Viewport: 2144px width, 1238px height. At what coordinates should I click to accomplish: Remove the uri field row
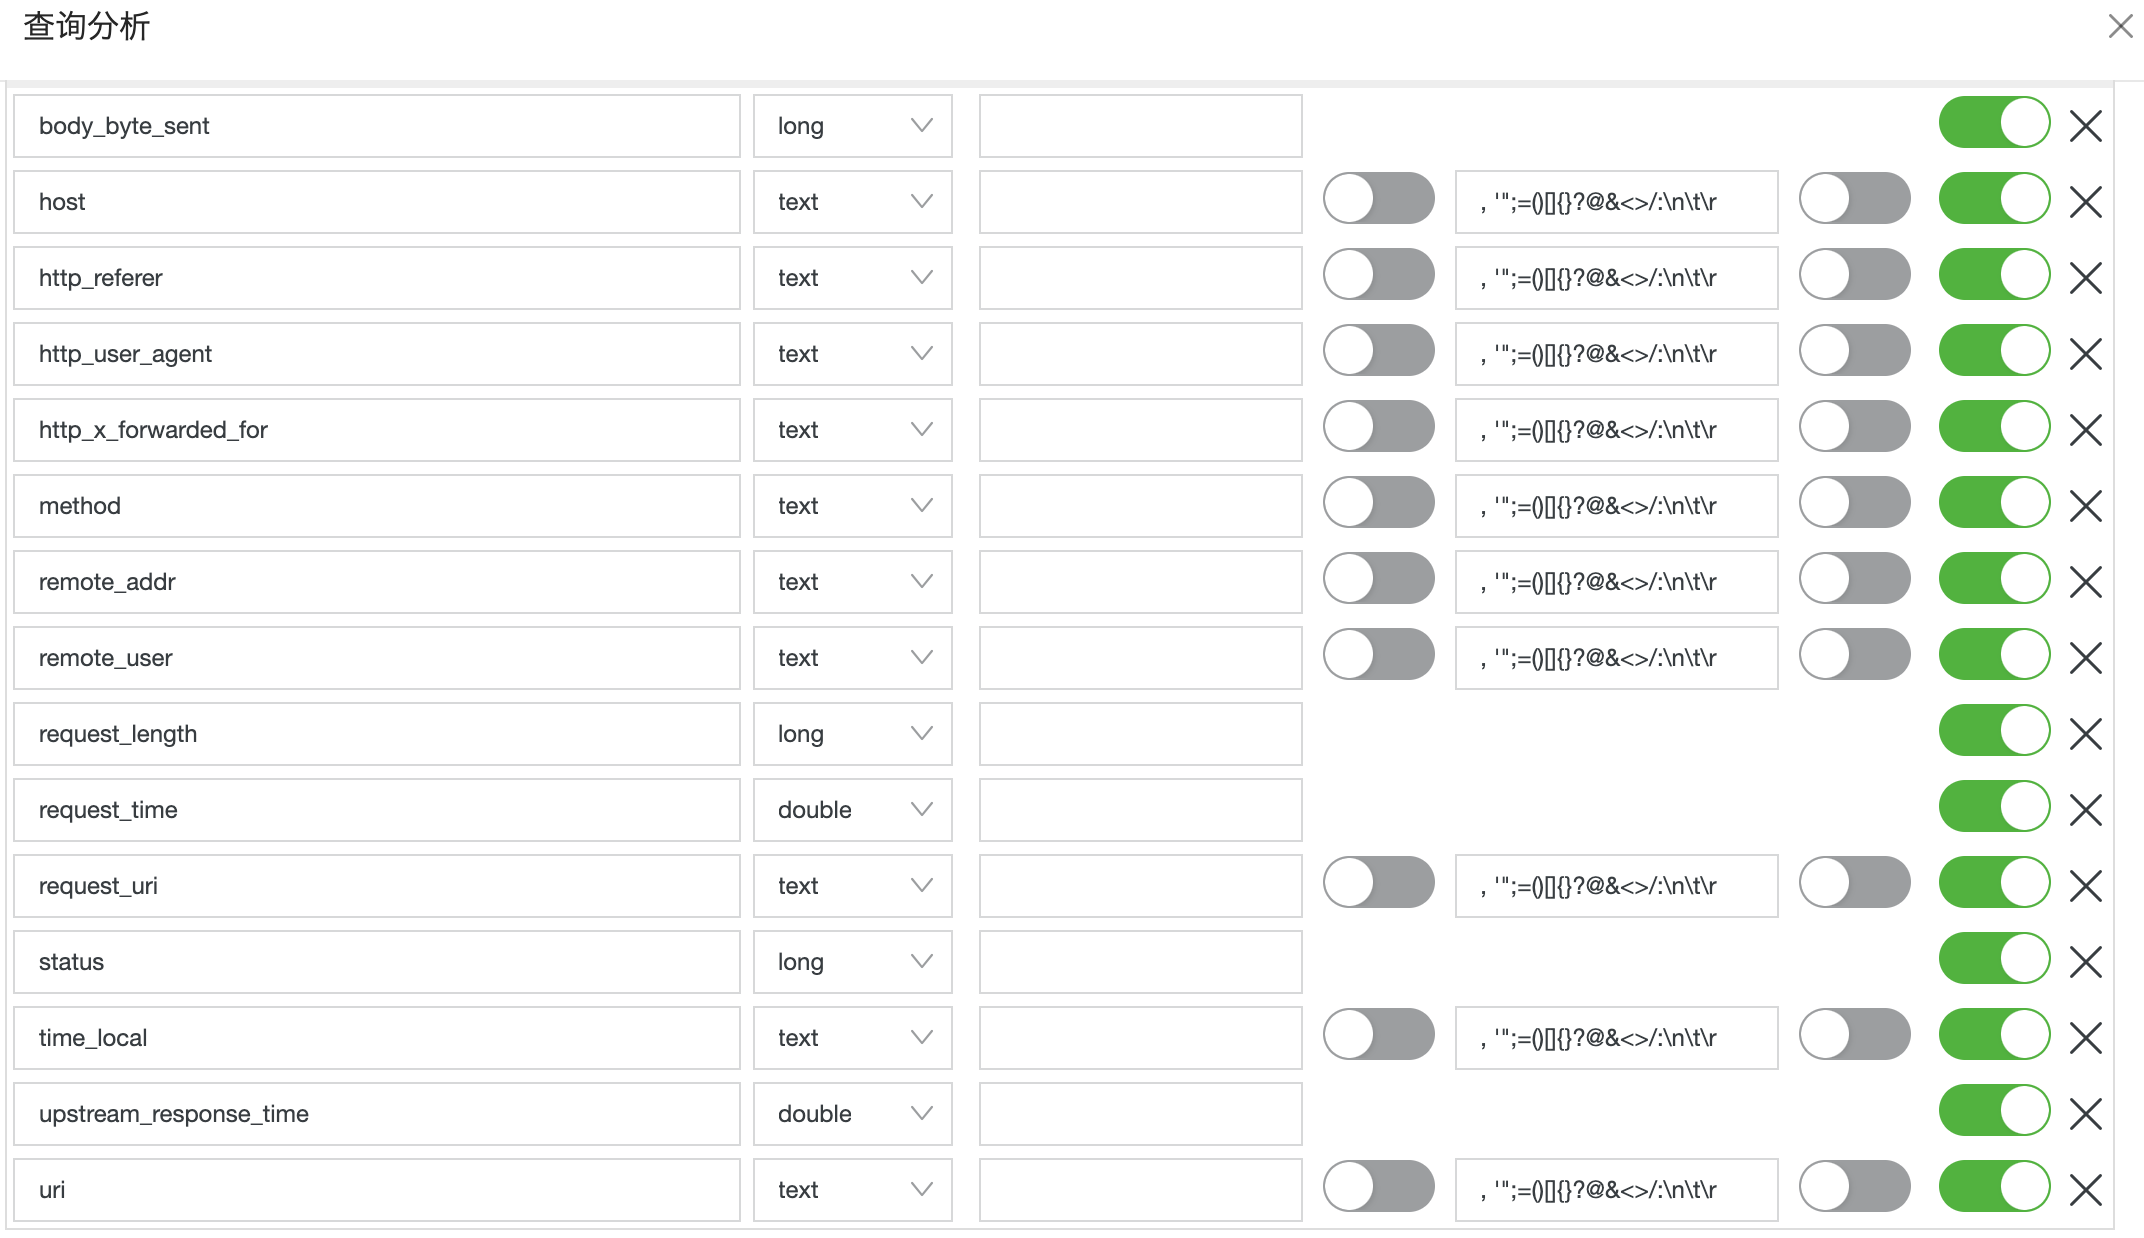pyautogui.click(x=2085, y=1190)
